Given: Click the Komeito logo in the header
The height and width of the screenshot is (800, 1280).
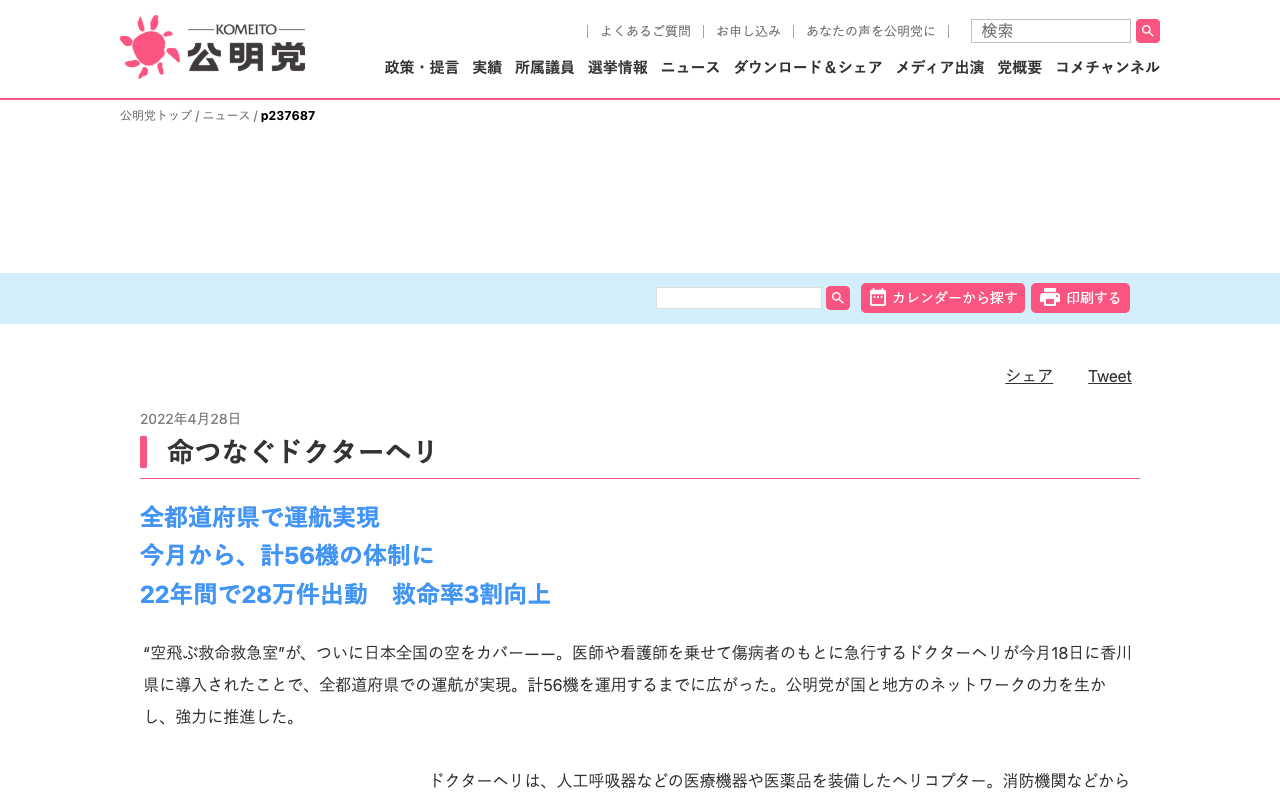Looking at the screenshot, I should pyautogui.click(x=212, y=47).
